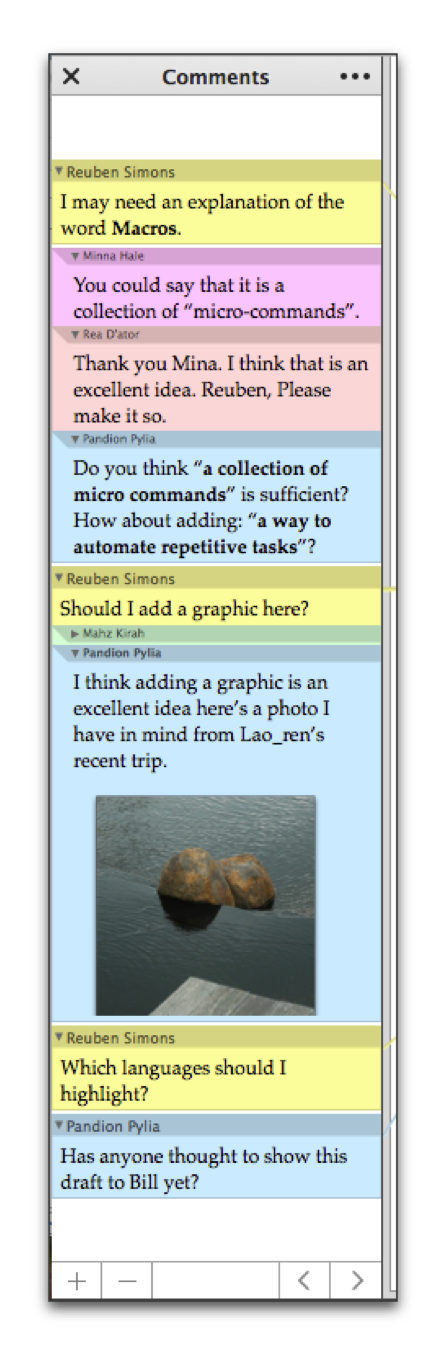
Task: Expand Mahz Kirah's collapsed reply
Action: pyautogui.click(x=76, y=634)
